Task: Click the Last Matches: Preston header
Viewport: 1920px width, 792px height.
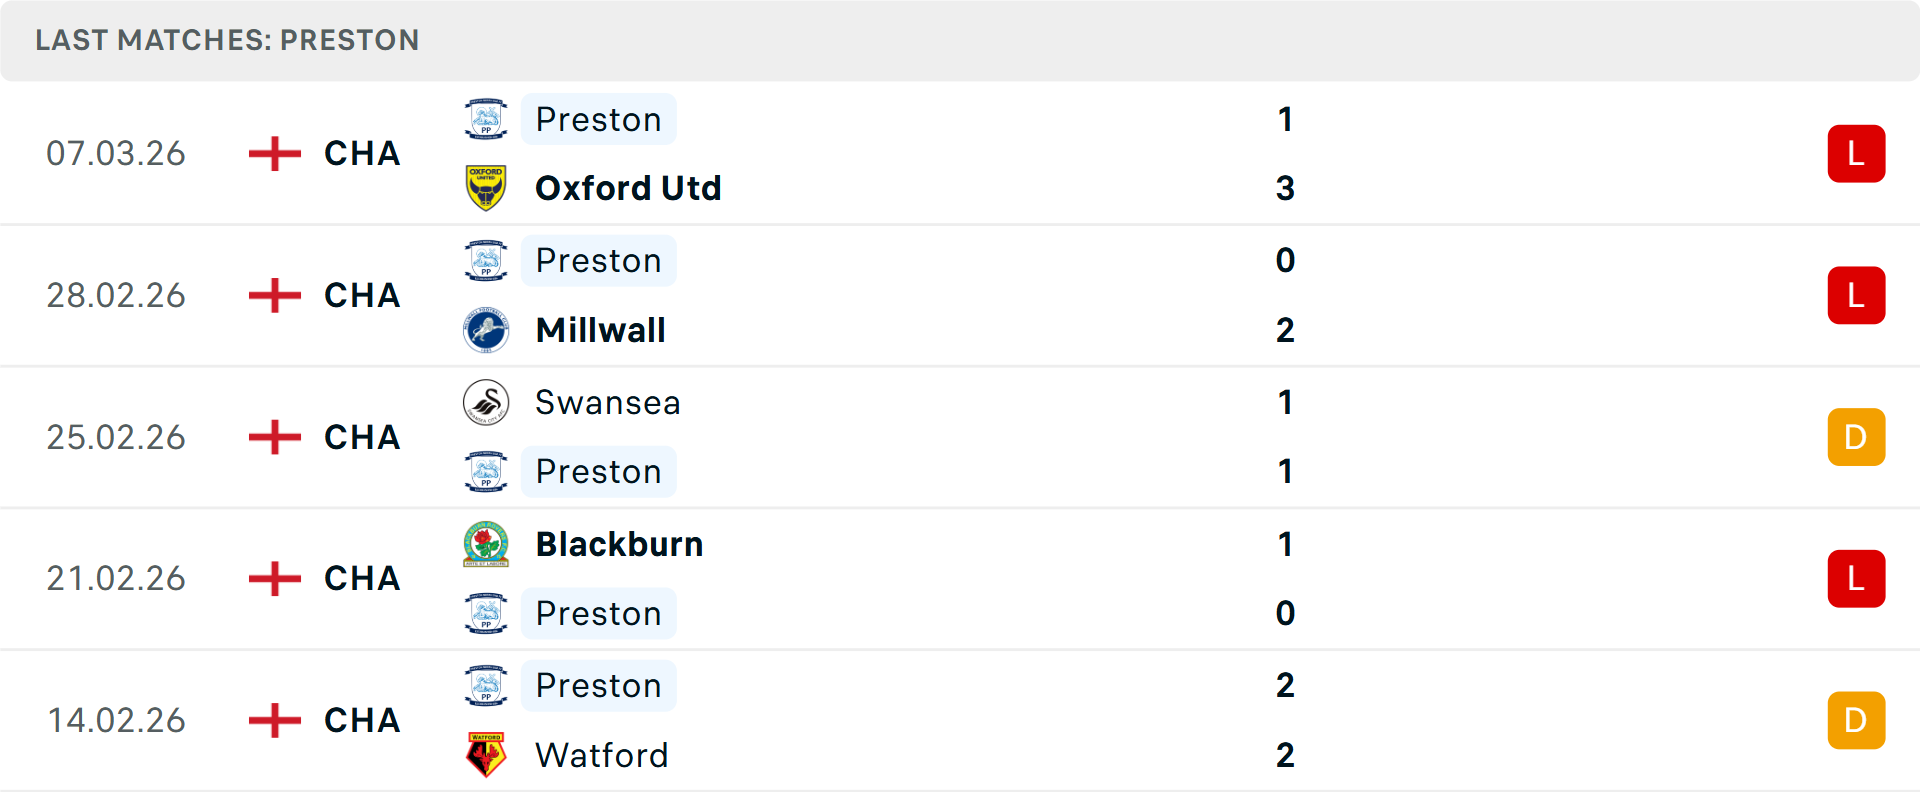Action: pos(227,40)
